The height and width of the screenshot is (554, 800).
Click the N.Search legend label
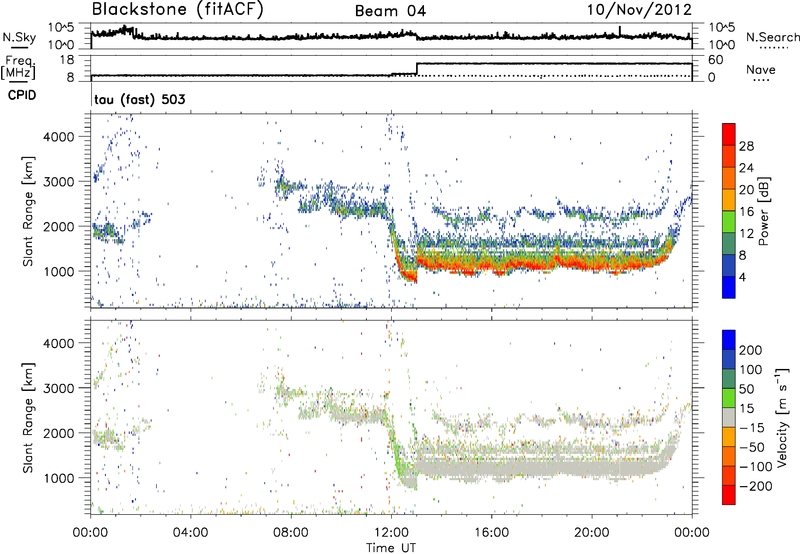point(772,37)
